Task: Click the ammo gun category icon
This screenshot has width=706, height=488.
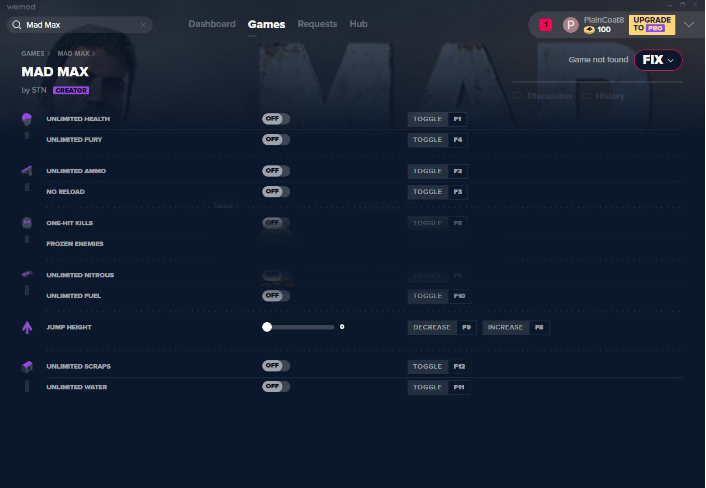Action: 27,171
